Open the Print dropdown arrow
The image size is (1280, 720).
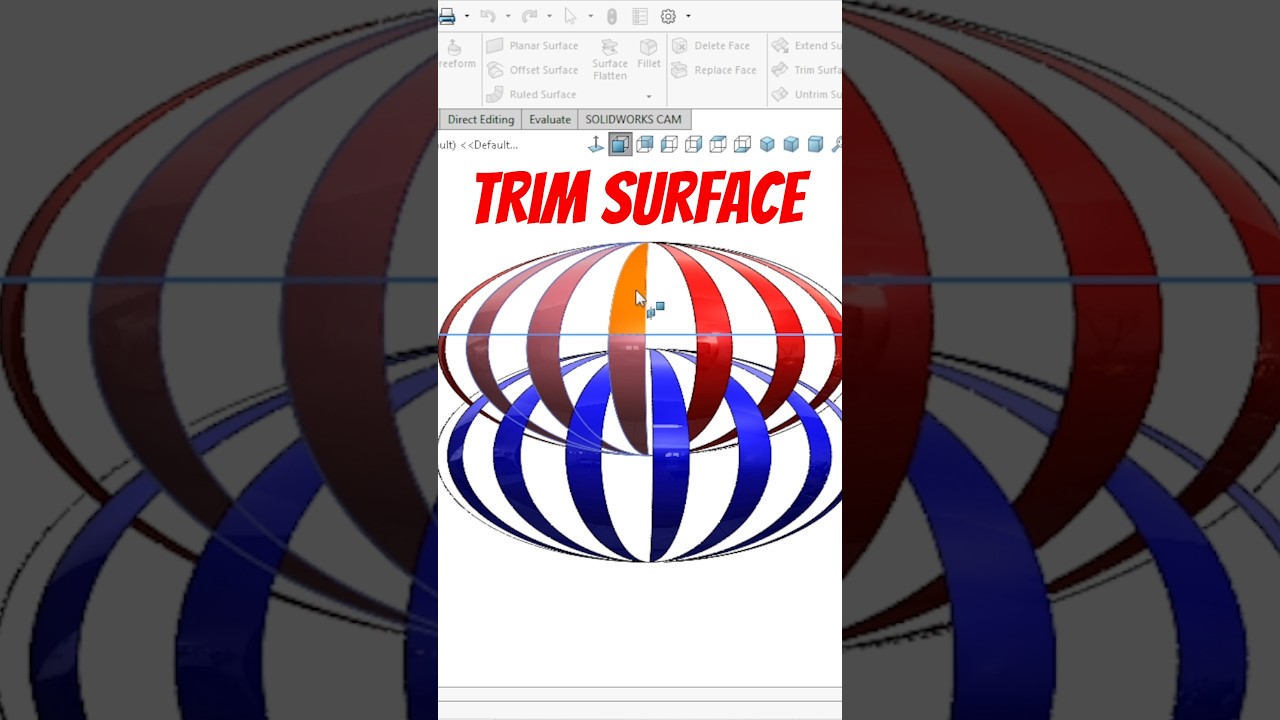pyautogui.click(x=467, y=16)
